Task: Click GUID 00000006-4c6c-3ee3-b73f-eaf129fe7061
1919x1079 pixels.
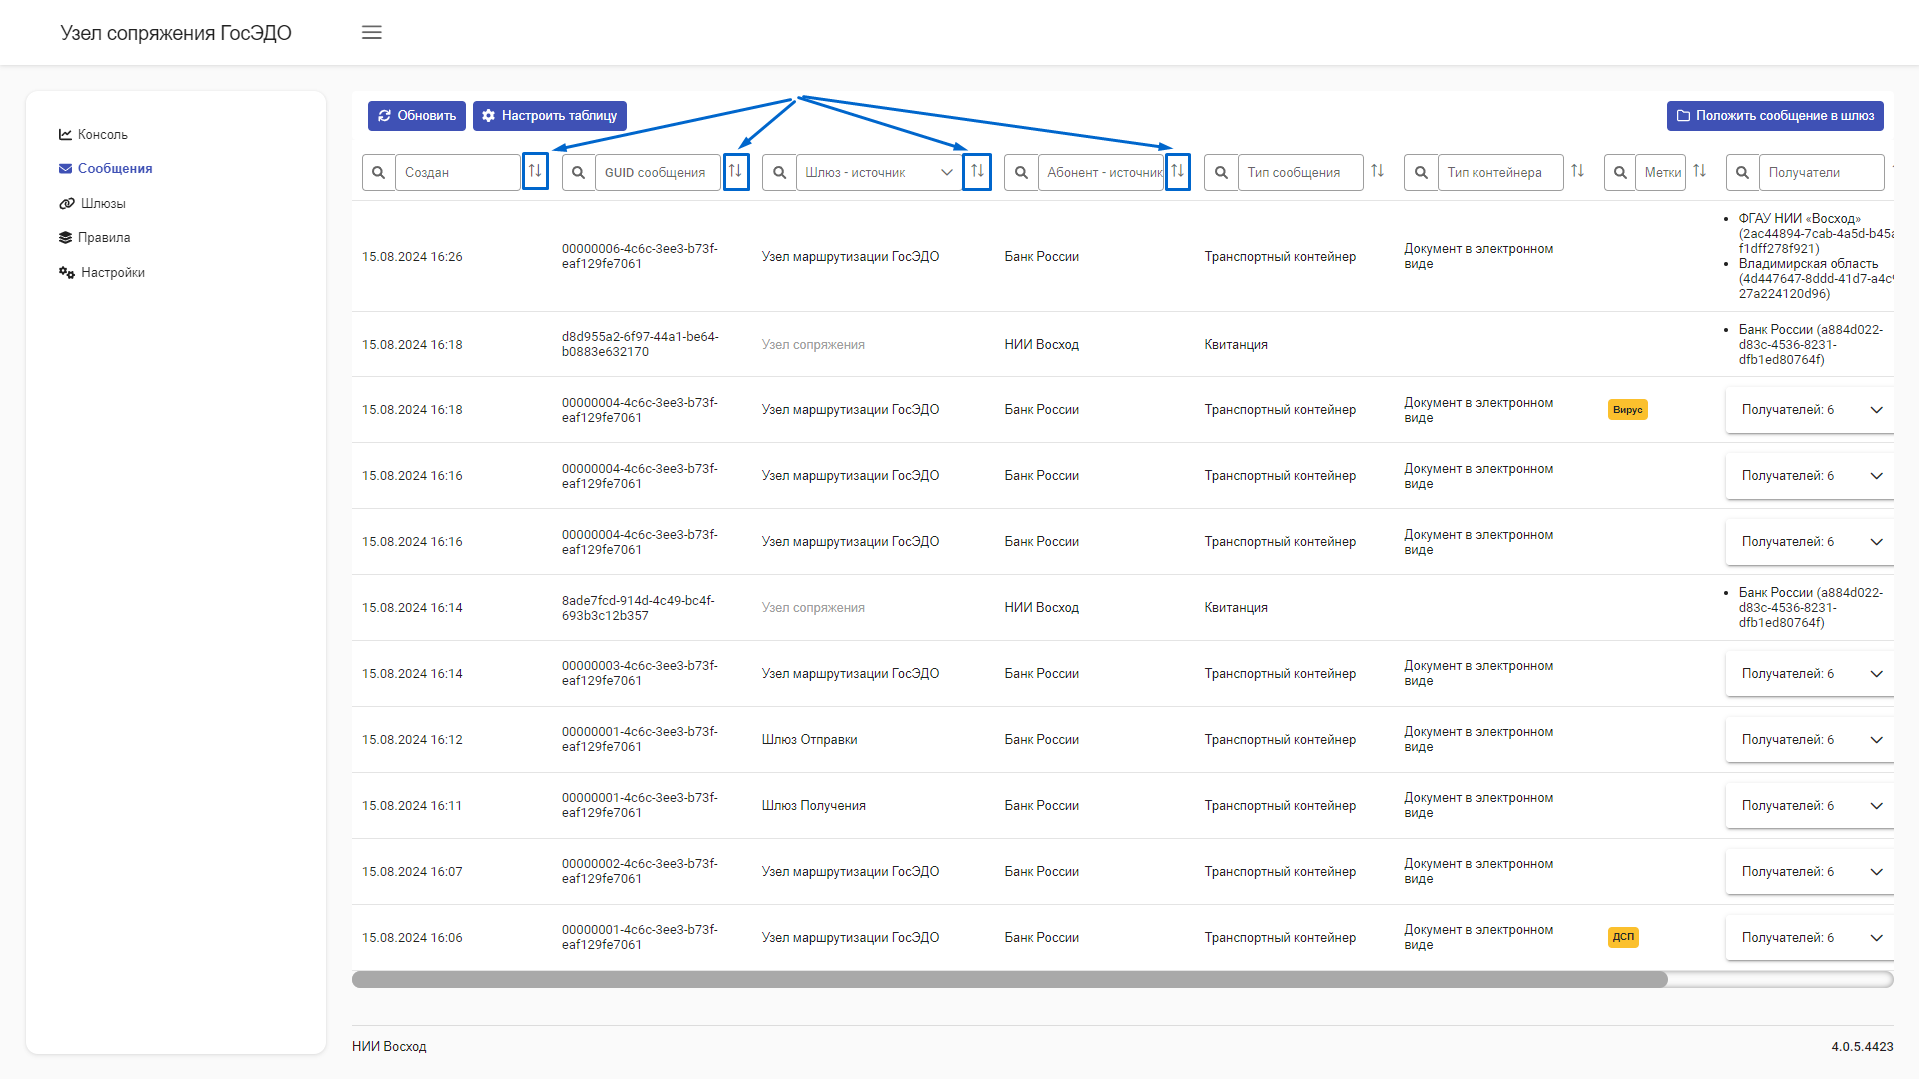Action: click(640, 256)
